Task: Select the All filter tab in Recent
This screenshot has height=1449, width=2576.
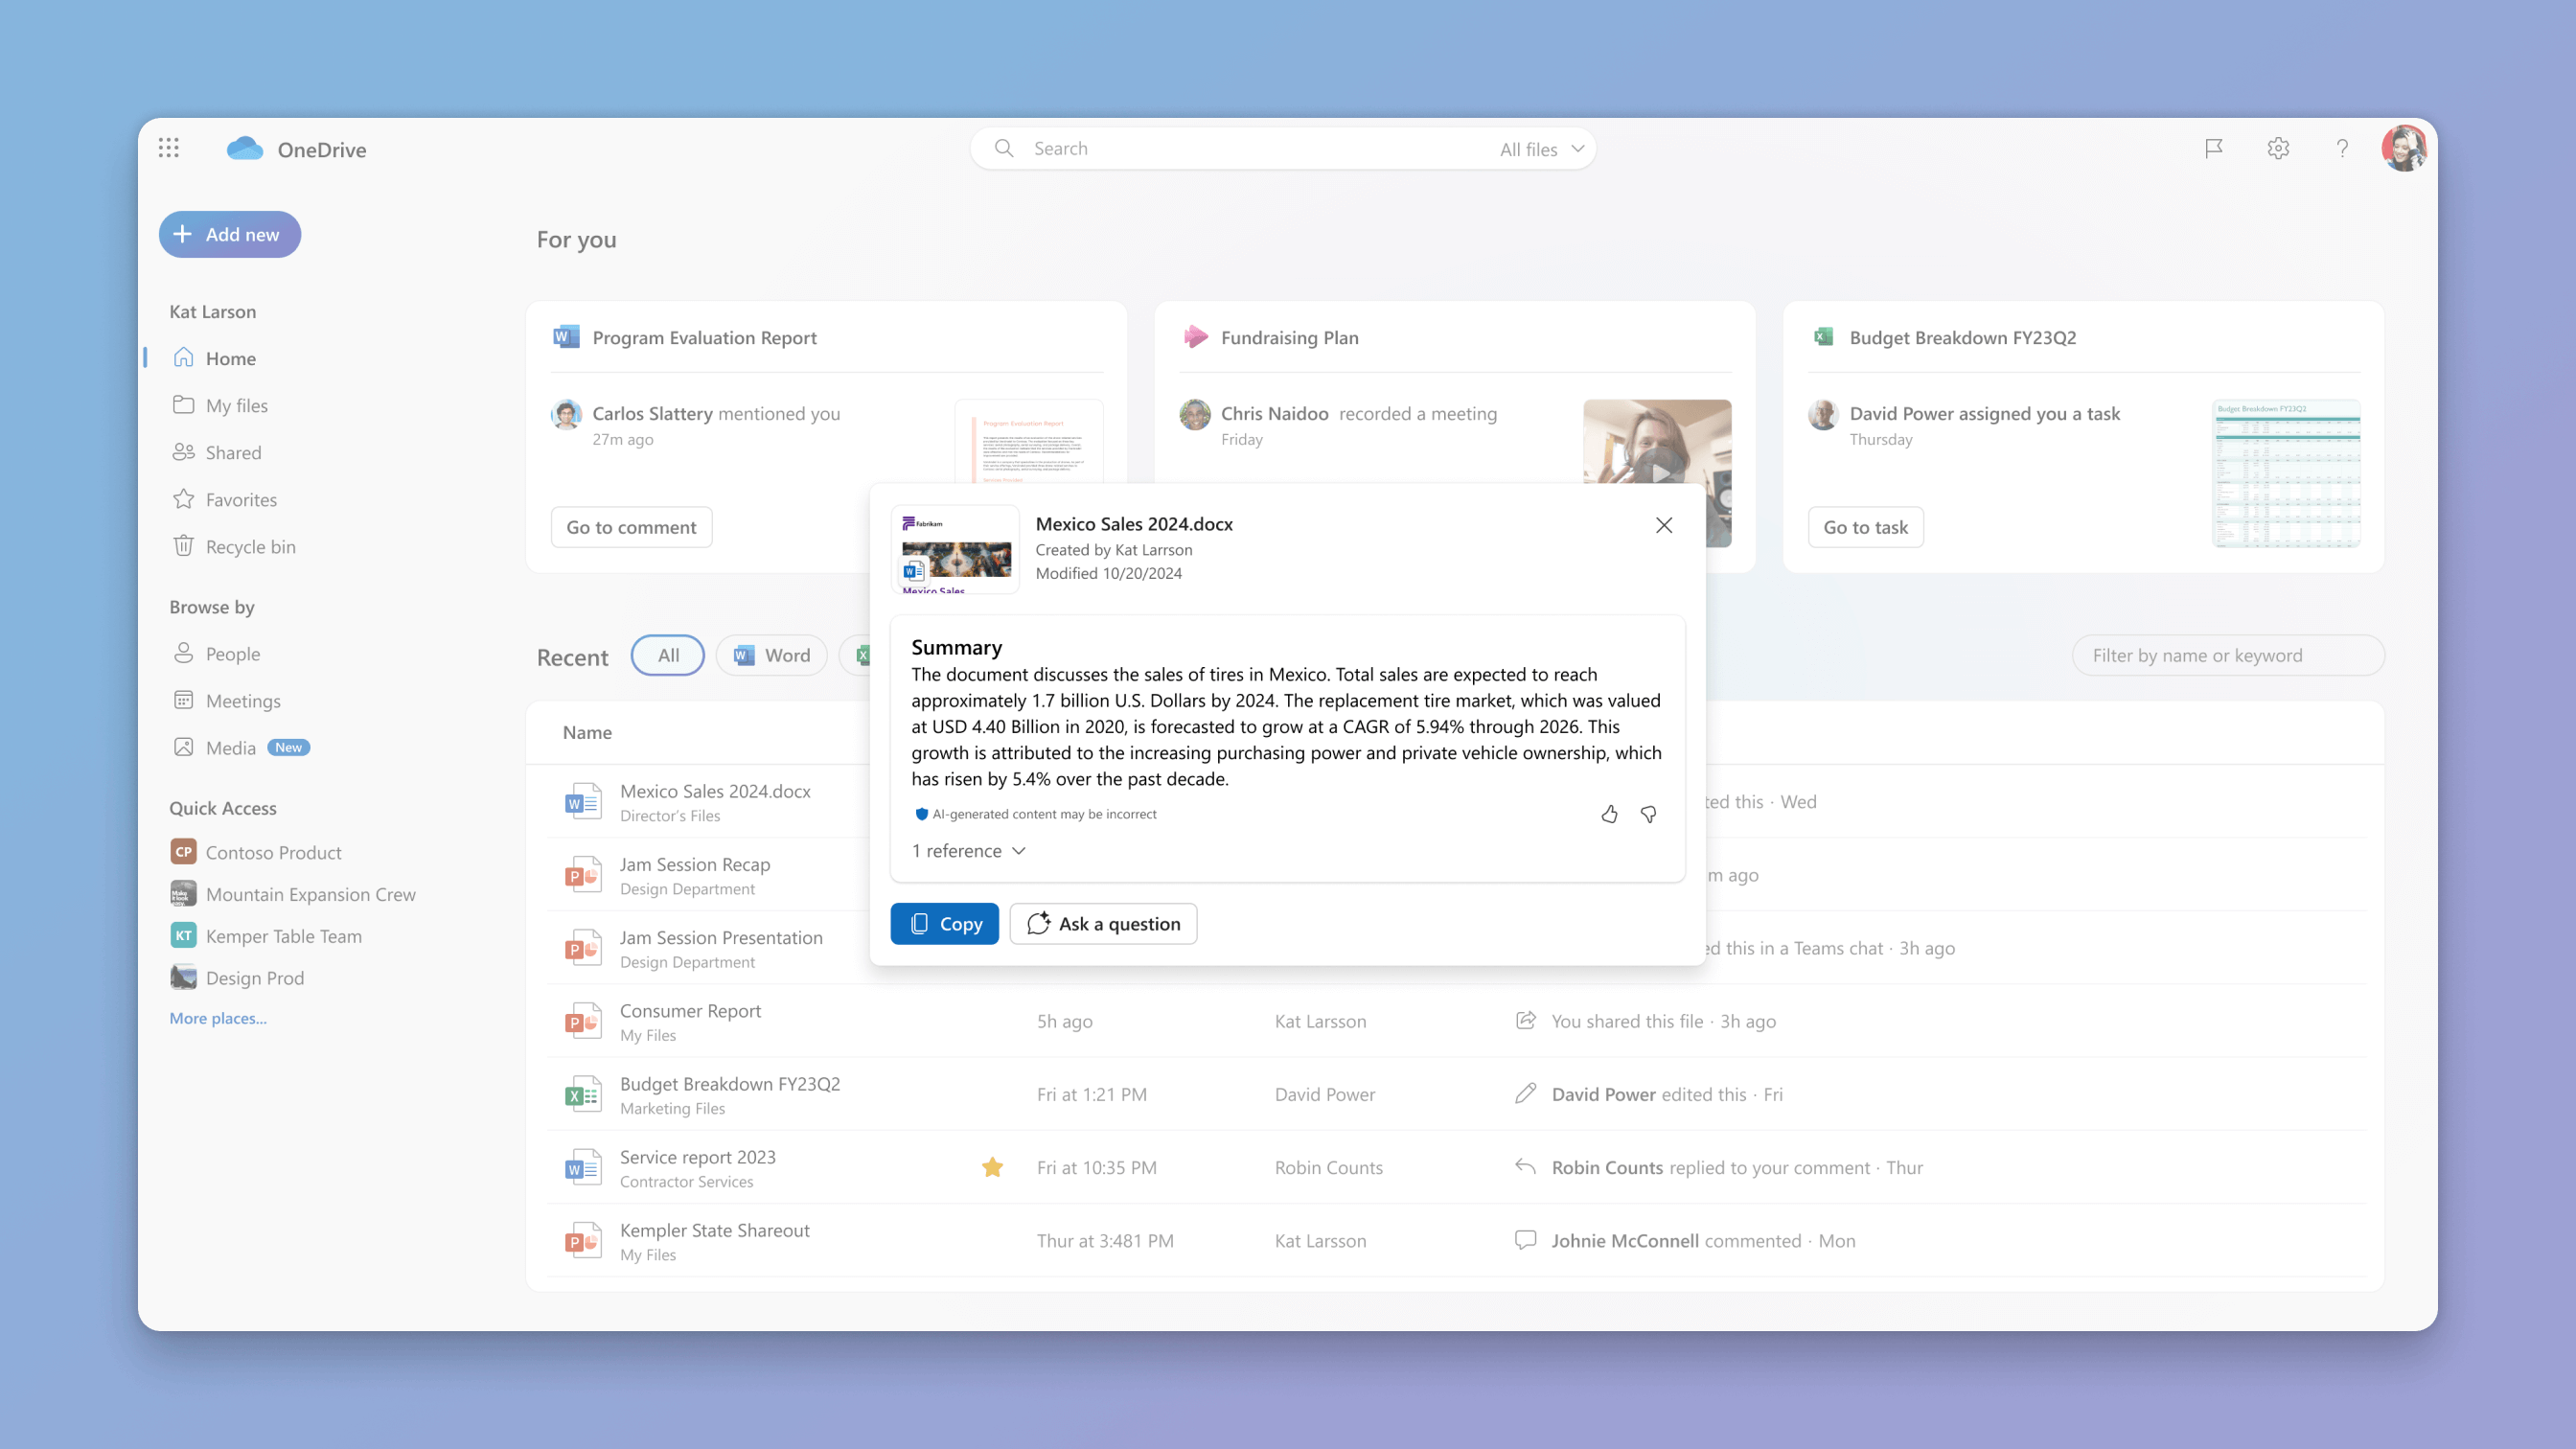Action: point(667,655)
